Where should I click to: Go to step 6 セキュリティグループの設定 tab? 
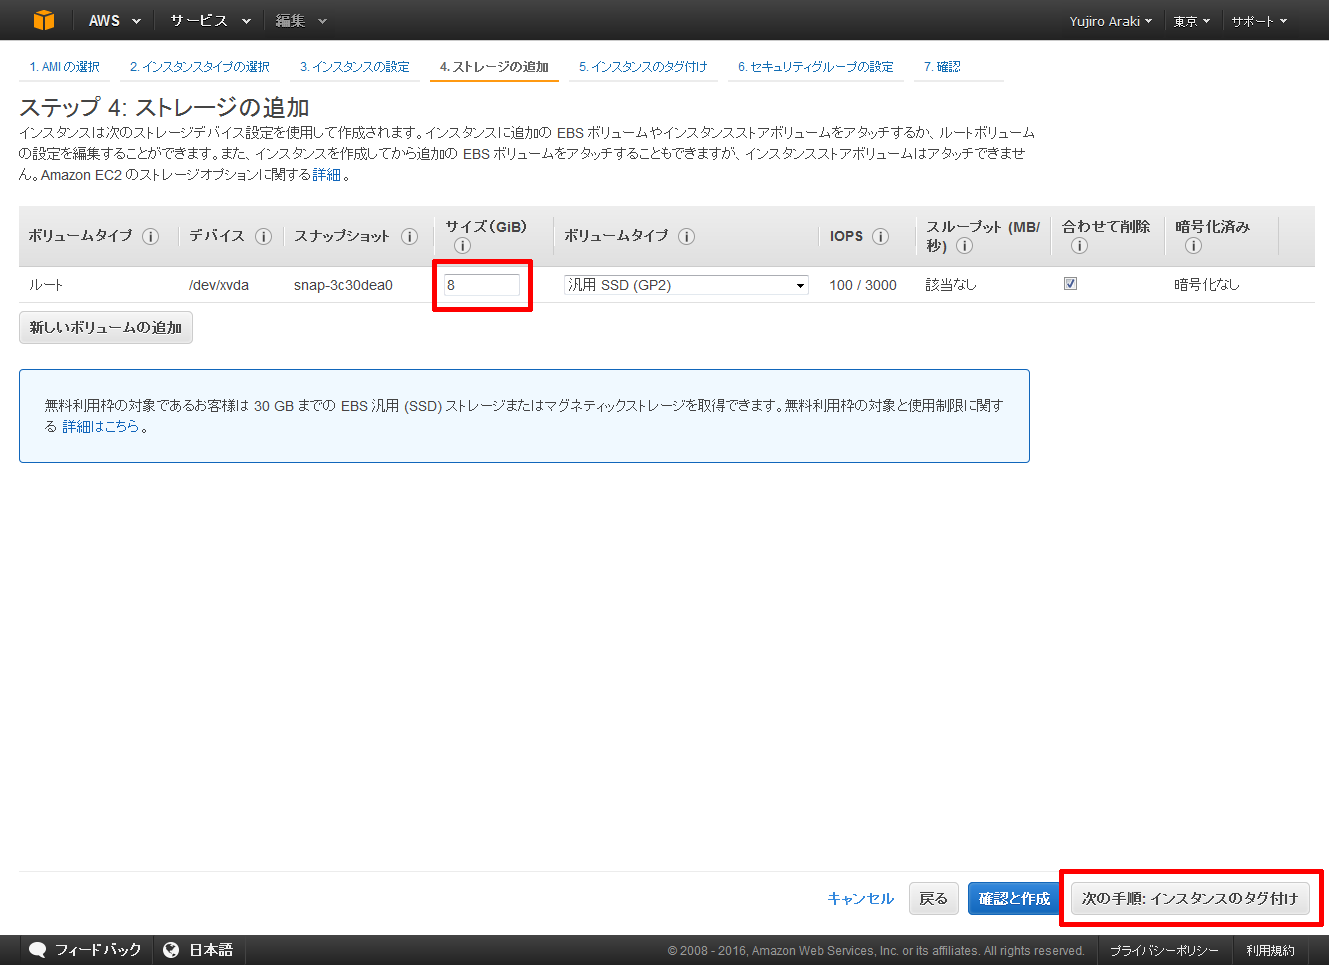pyautogui.click(x=816, y=67)
